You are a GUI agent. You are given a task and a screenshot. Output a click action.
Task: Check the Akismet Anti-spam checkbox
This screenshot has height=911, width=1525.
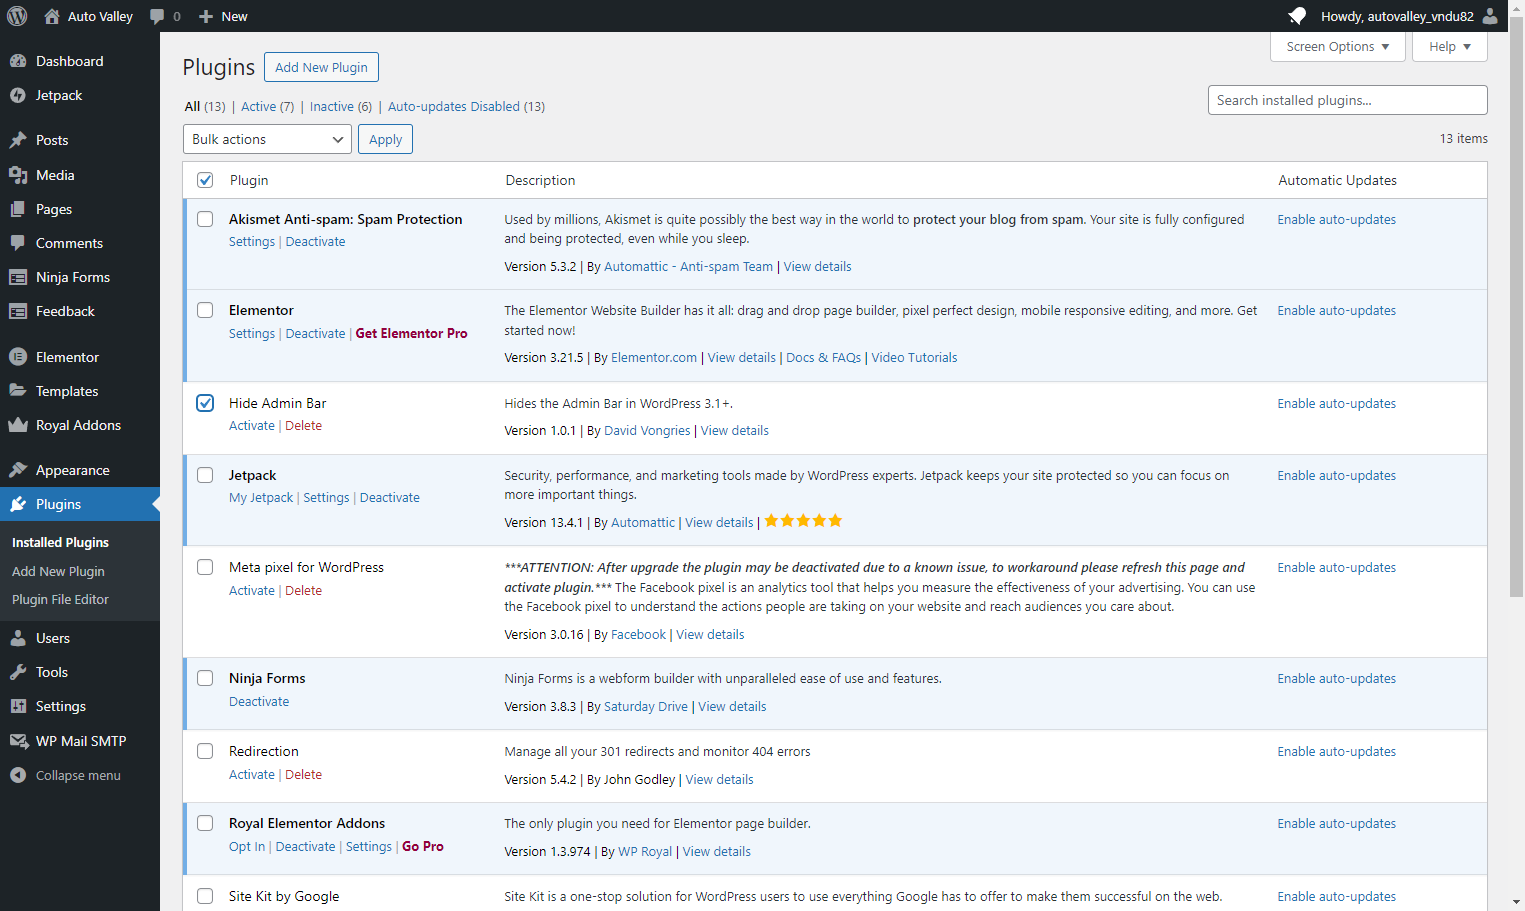205,219
